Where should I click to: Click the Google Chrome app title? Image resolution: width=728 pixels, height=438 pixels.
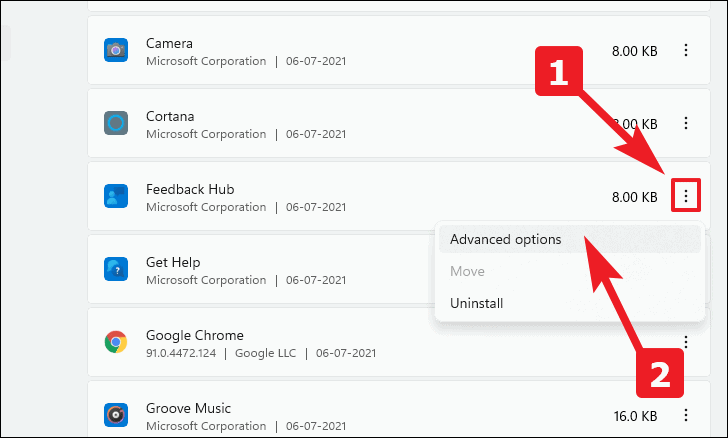[x=195, y=335]
